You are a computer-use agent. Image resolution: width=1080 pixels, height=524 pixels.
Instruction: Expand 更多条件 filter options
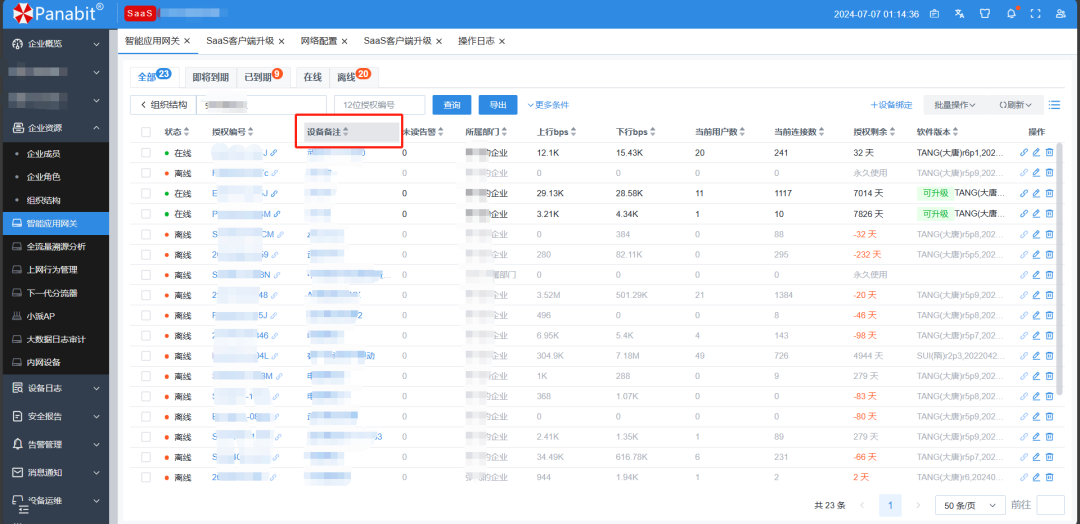(x=548, y=105)
